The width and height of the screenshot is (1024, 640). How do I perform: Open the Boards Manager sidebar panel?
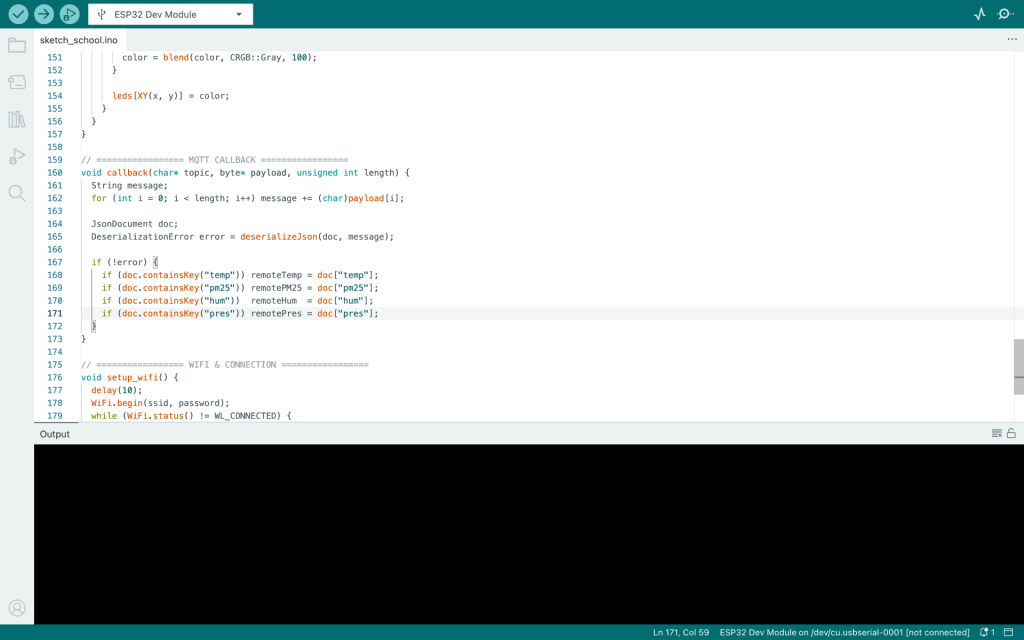pyautogui.click(x=17, y=82)
